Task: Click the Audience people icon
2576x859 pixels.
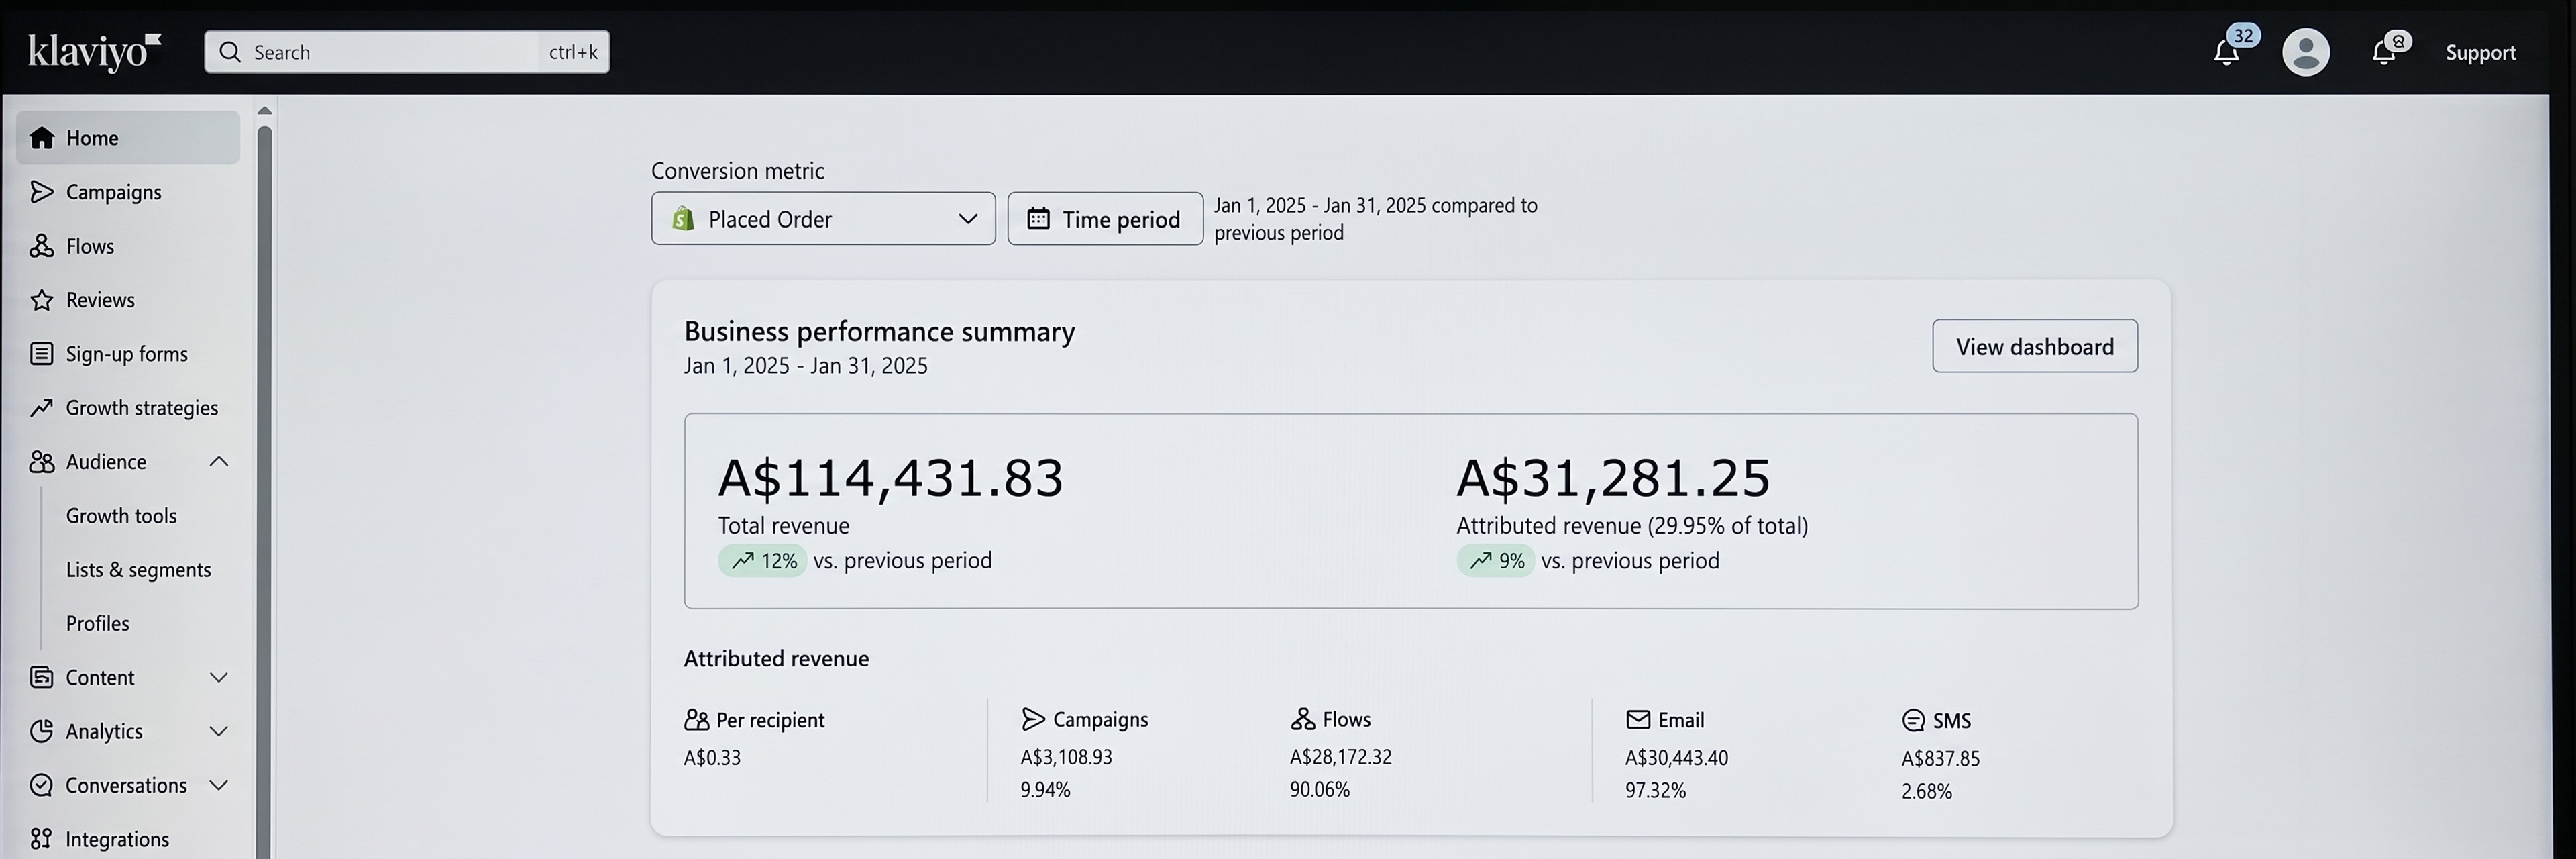Action: [x=41, y=462]
